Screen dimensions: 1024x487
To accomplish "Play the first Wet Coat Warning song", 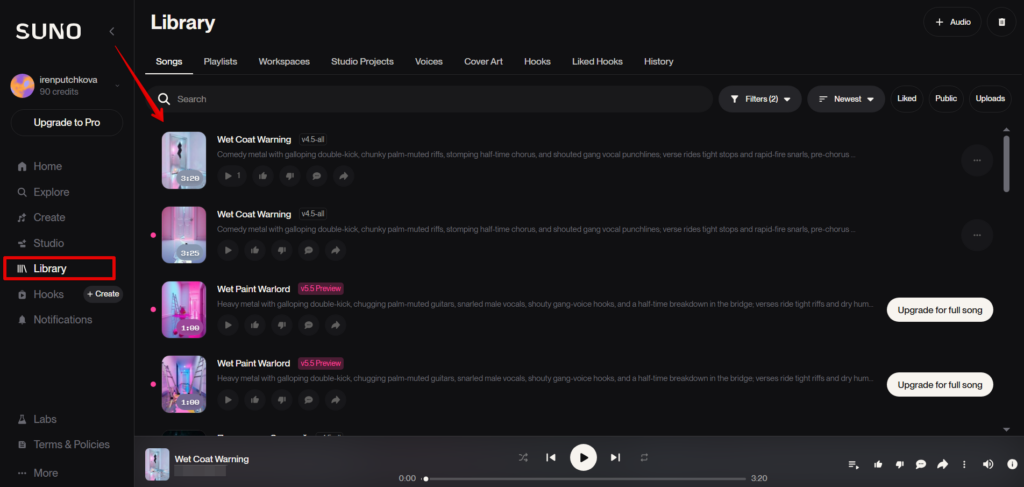I will pos(231,176).
